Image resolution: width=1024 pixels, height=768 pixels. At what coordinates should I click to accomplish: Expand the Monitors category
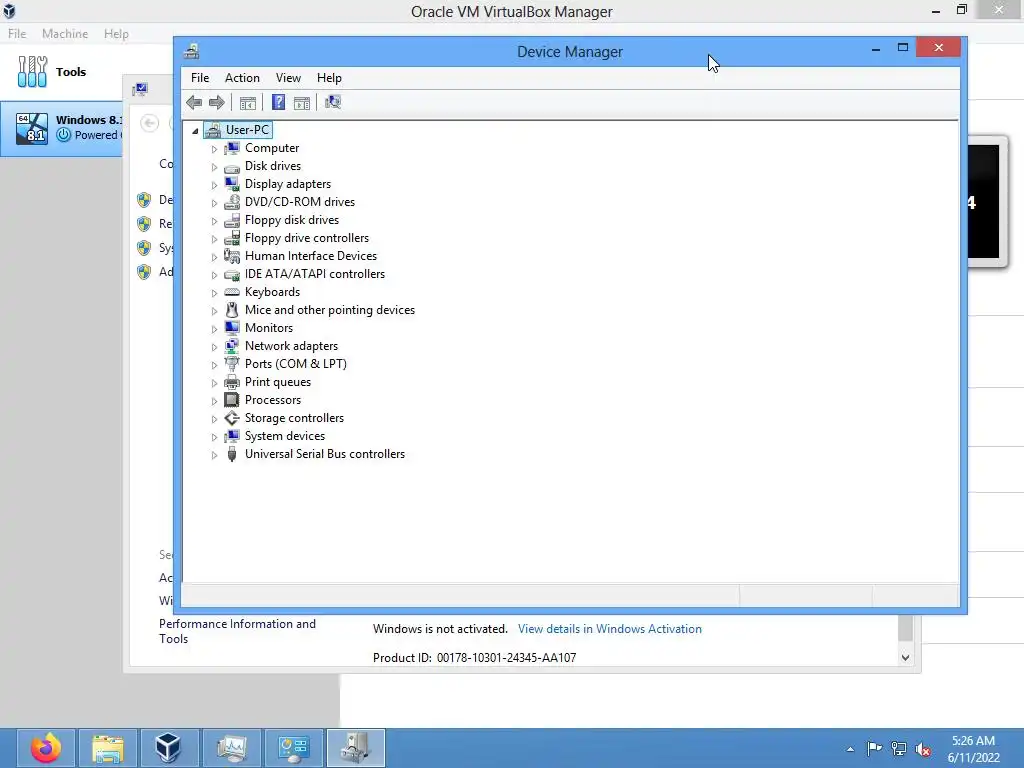click(x=214, y=328)
